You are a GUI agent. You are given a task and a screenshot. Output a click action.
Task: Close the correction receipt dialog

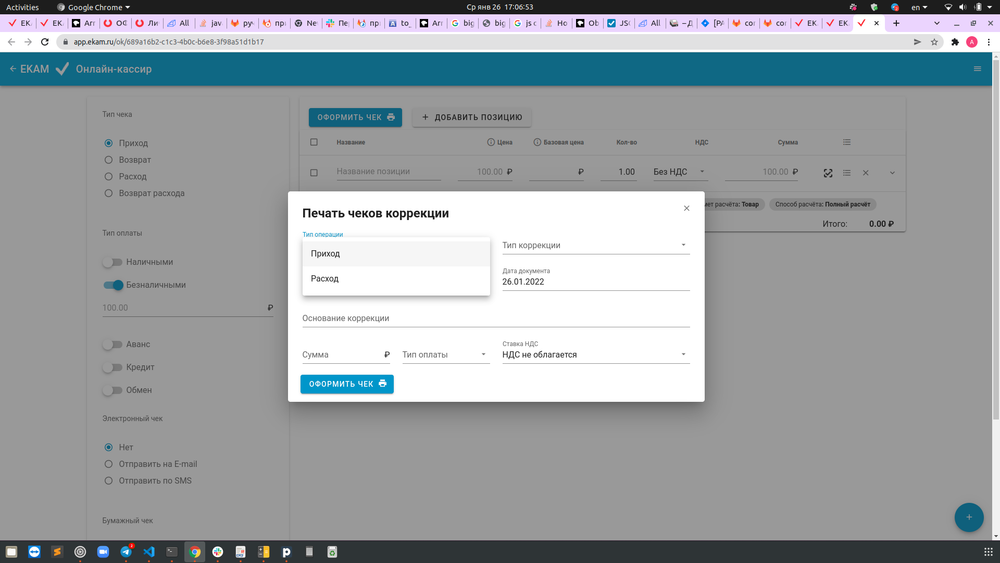(x=686, y=208)
